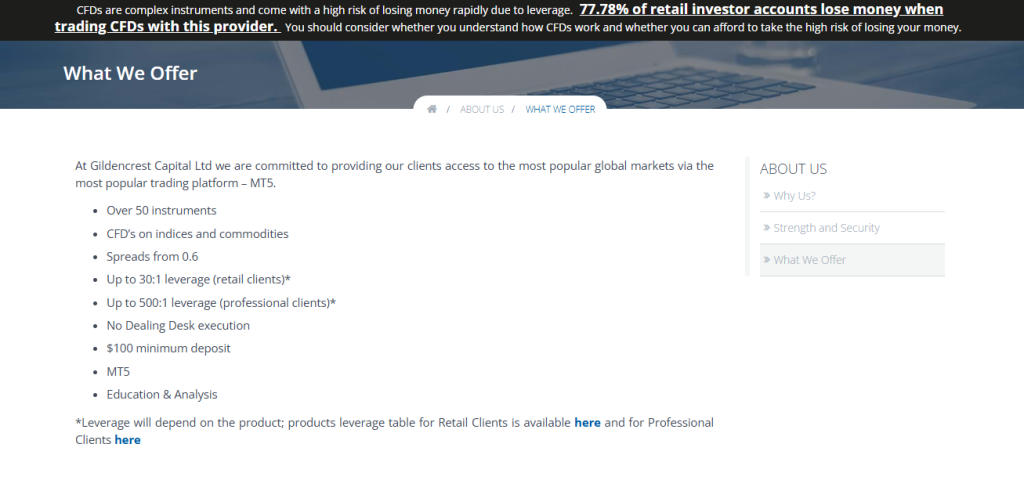Click the home icon in the breadcrumb

click(432, 109)
